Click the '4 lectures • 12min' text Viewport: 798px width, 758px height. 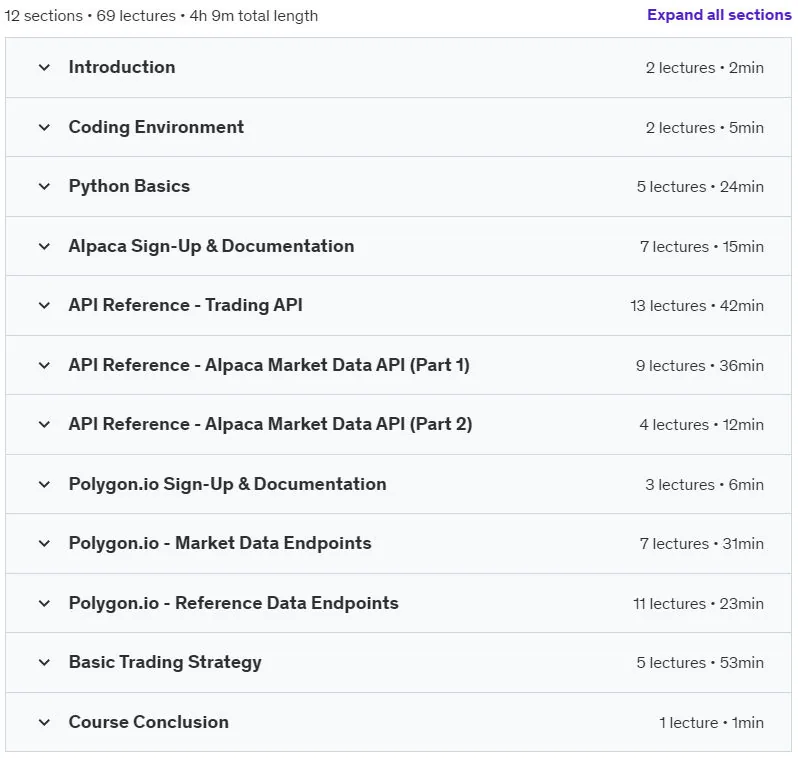[x=701, y=425]
